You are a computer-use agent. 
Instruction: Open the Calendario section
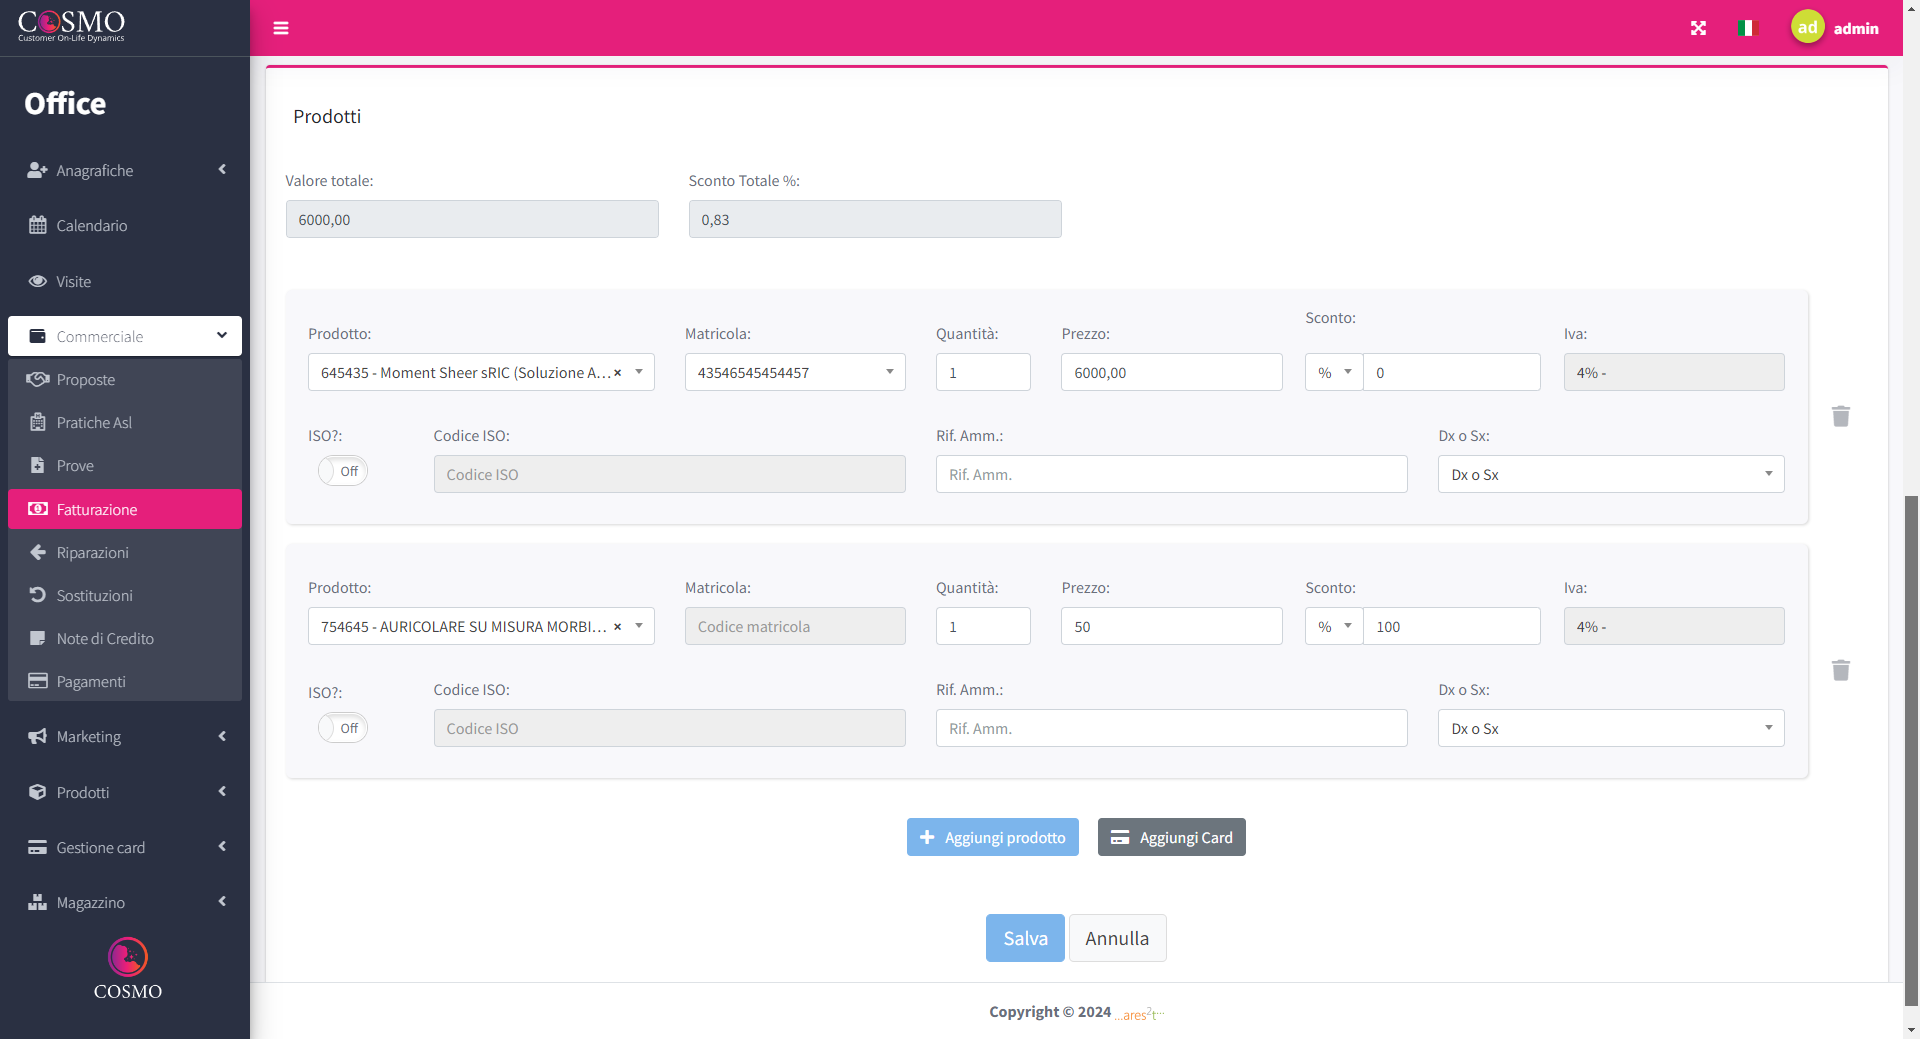125,225
